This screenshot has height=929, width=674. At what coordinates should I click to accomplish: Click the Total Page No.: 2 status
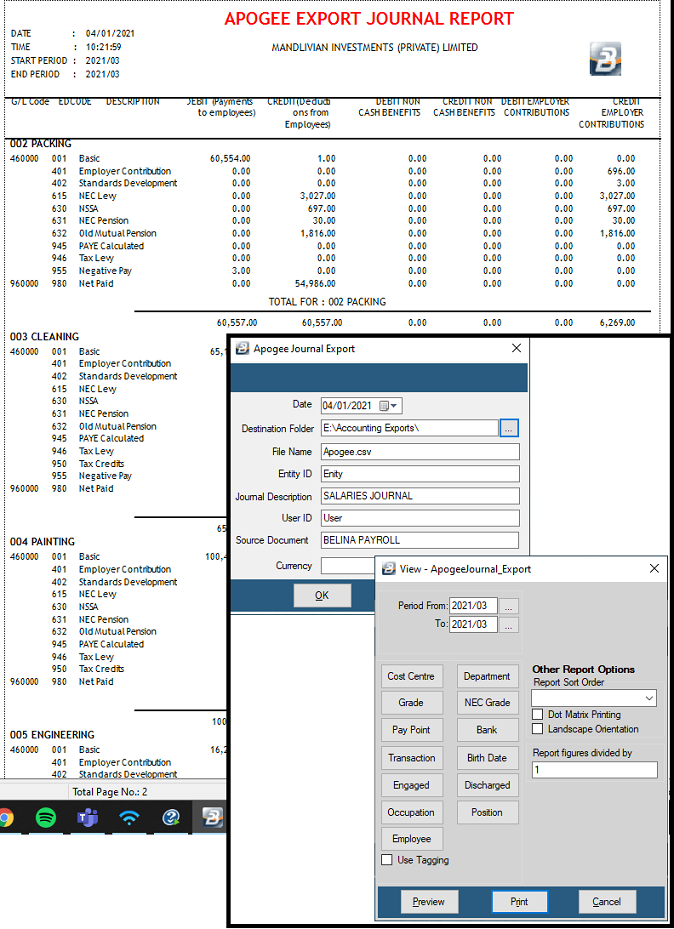coord(110,792)
